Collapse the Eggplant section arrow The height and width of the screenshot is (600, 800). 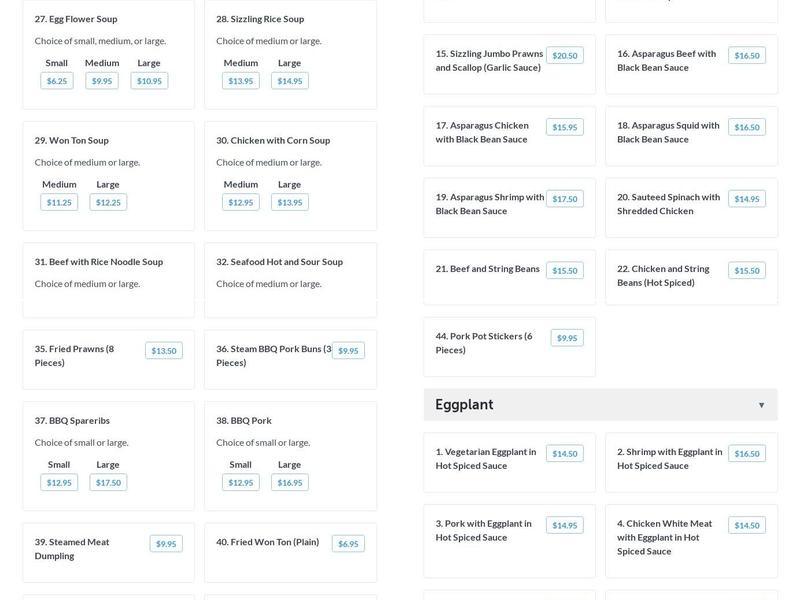761,405
